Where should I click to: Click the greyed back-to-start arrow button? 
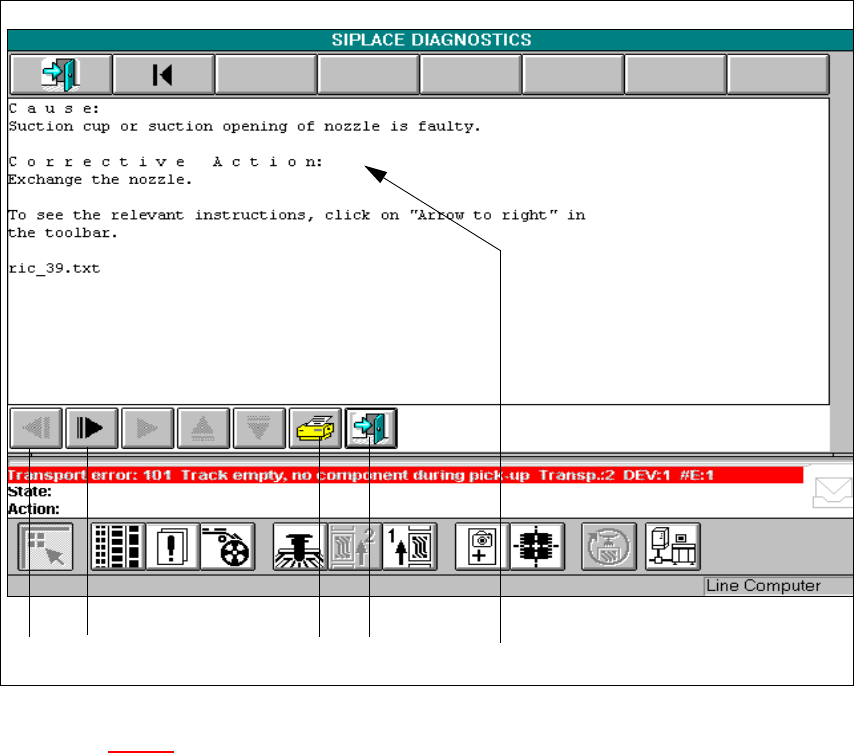coord(36,428)
